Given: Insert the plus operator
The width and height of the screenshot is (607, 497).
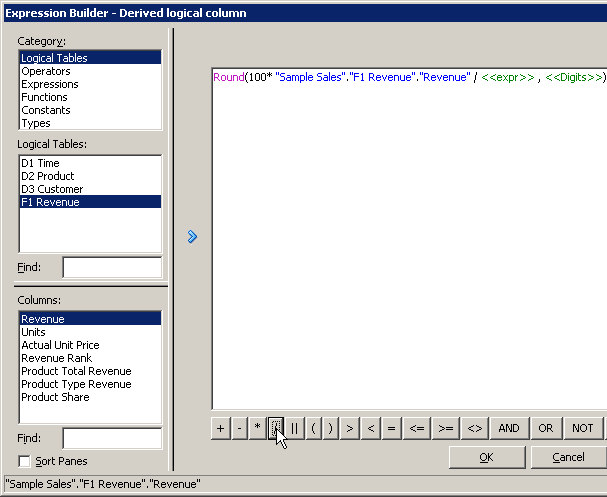Looking at the screenshot, I should pos(221,428).
